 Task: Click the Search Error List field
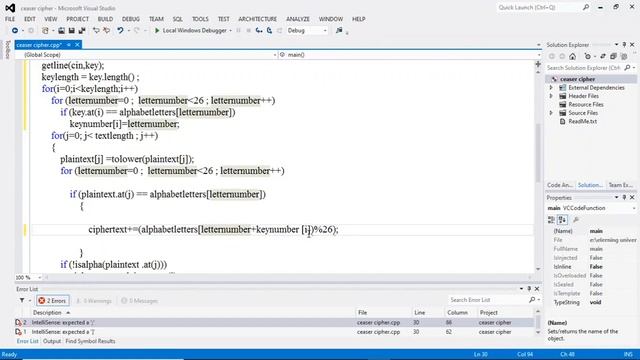[x=489, y=300]
